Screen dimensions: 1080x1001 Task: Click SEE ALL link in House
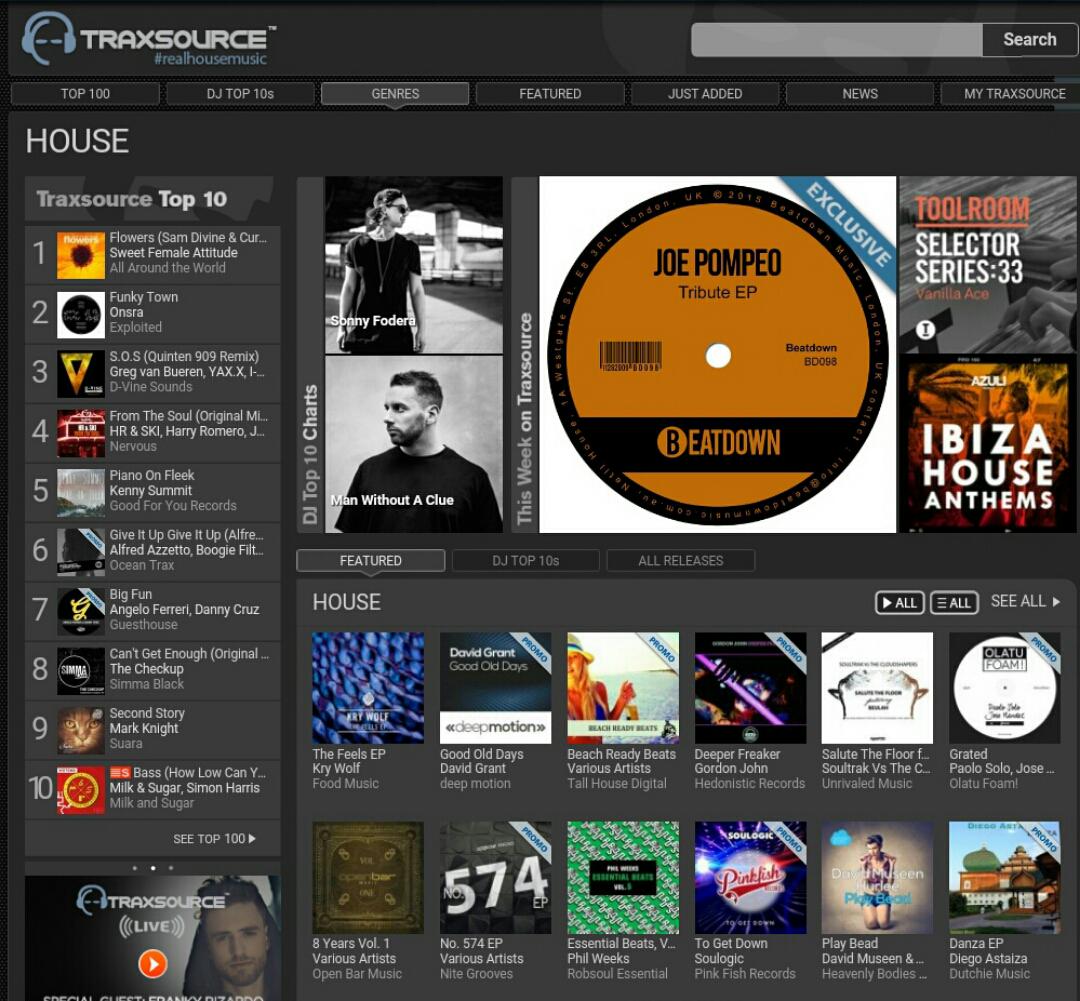pyautogui.click(x=1025, y=601)
